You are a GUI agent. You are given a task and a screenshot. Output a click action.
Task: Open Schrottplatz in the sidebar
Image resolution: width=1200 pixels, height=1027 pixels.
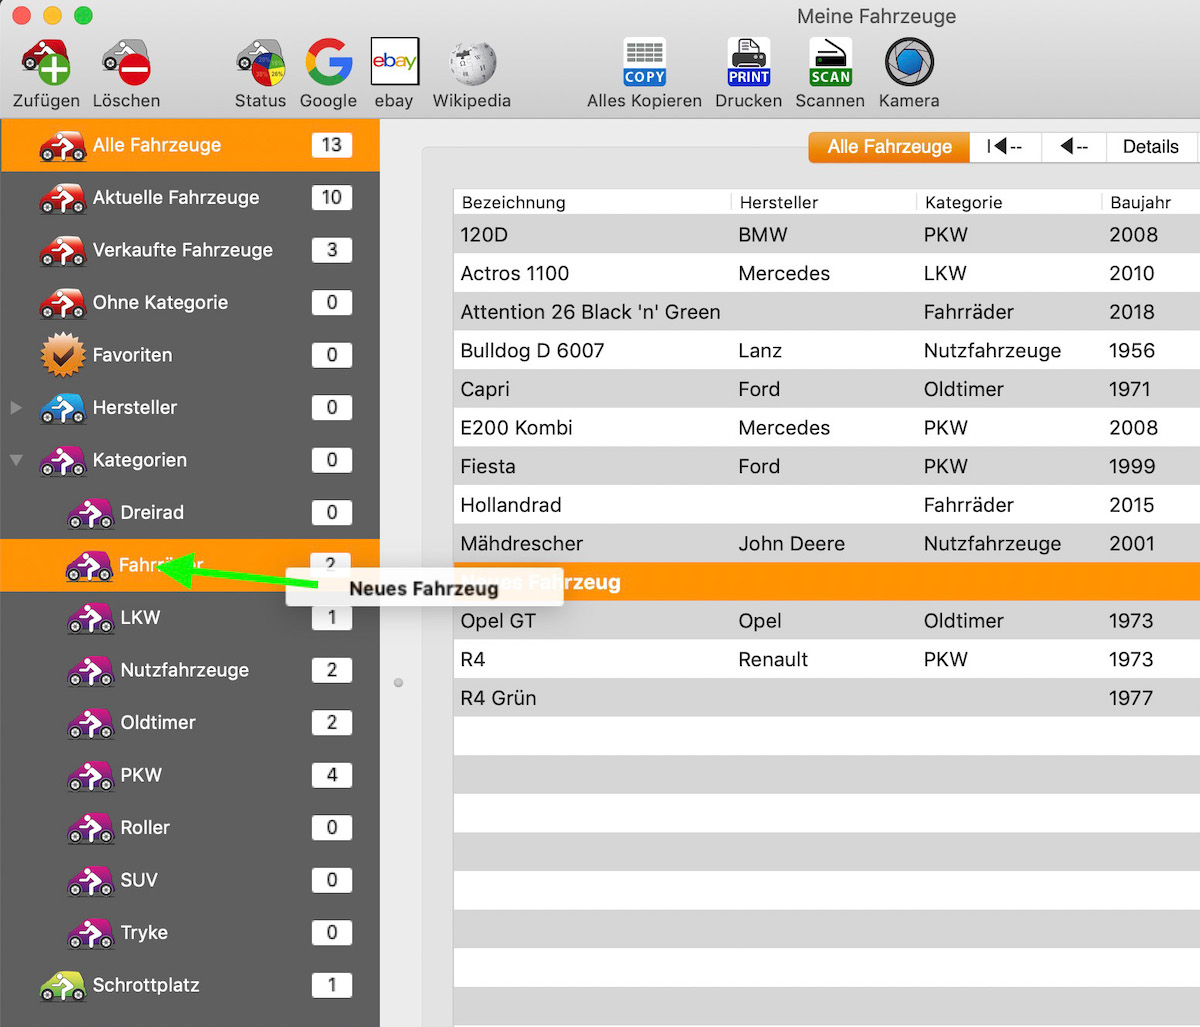[x=190, y=985]
